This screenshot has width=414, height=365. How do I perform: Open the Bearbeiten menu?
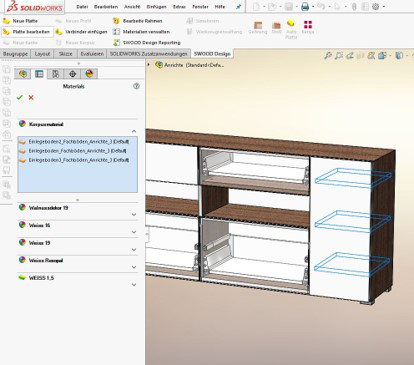pos(106,7)
